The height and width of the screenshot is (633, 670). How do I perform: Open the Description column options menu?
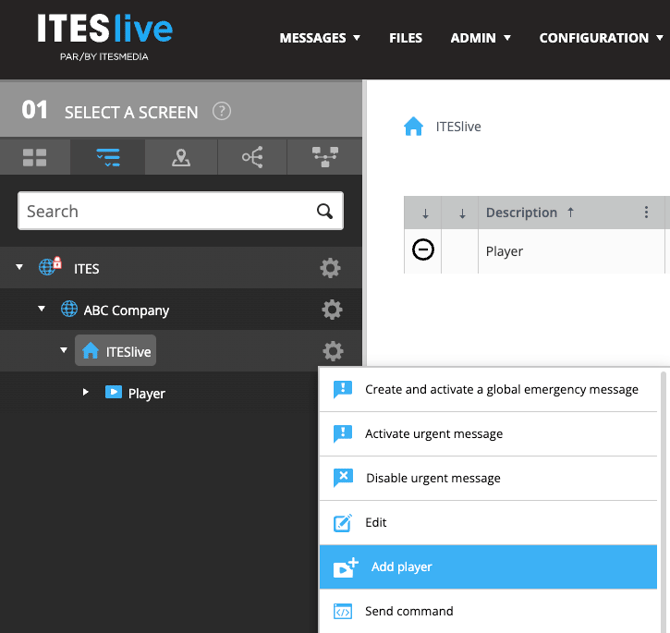646,212
